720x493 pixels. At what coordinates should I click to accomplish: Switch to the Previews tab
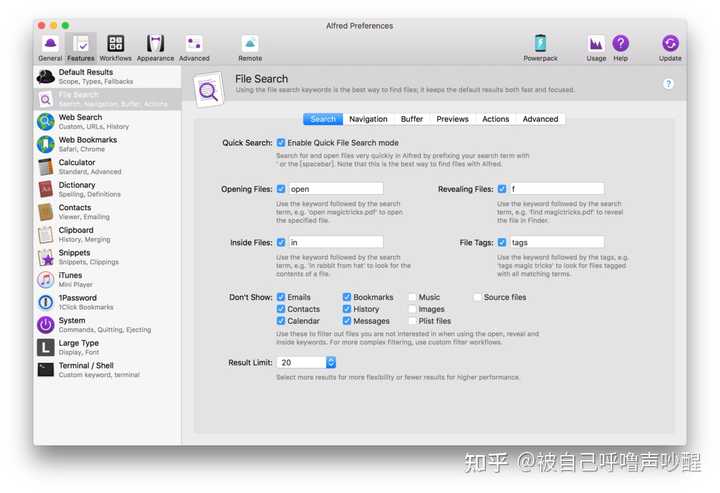[x=452, y=119]
